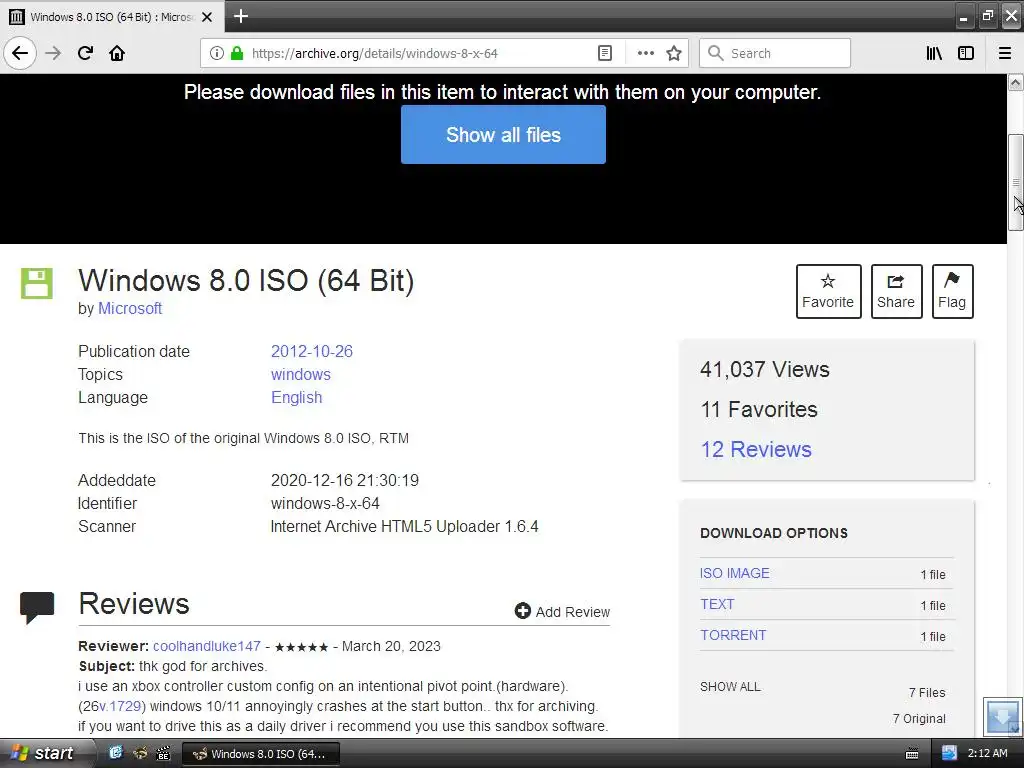Favorite this item
The width and height of the screenshot is (1024, 768).
(x=828, y=291)
